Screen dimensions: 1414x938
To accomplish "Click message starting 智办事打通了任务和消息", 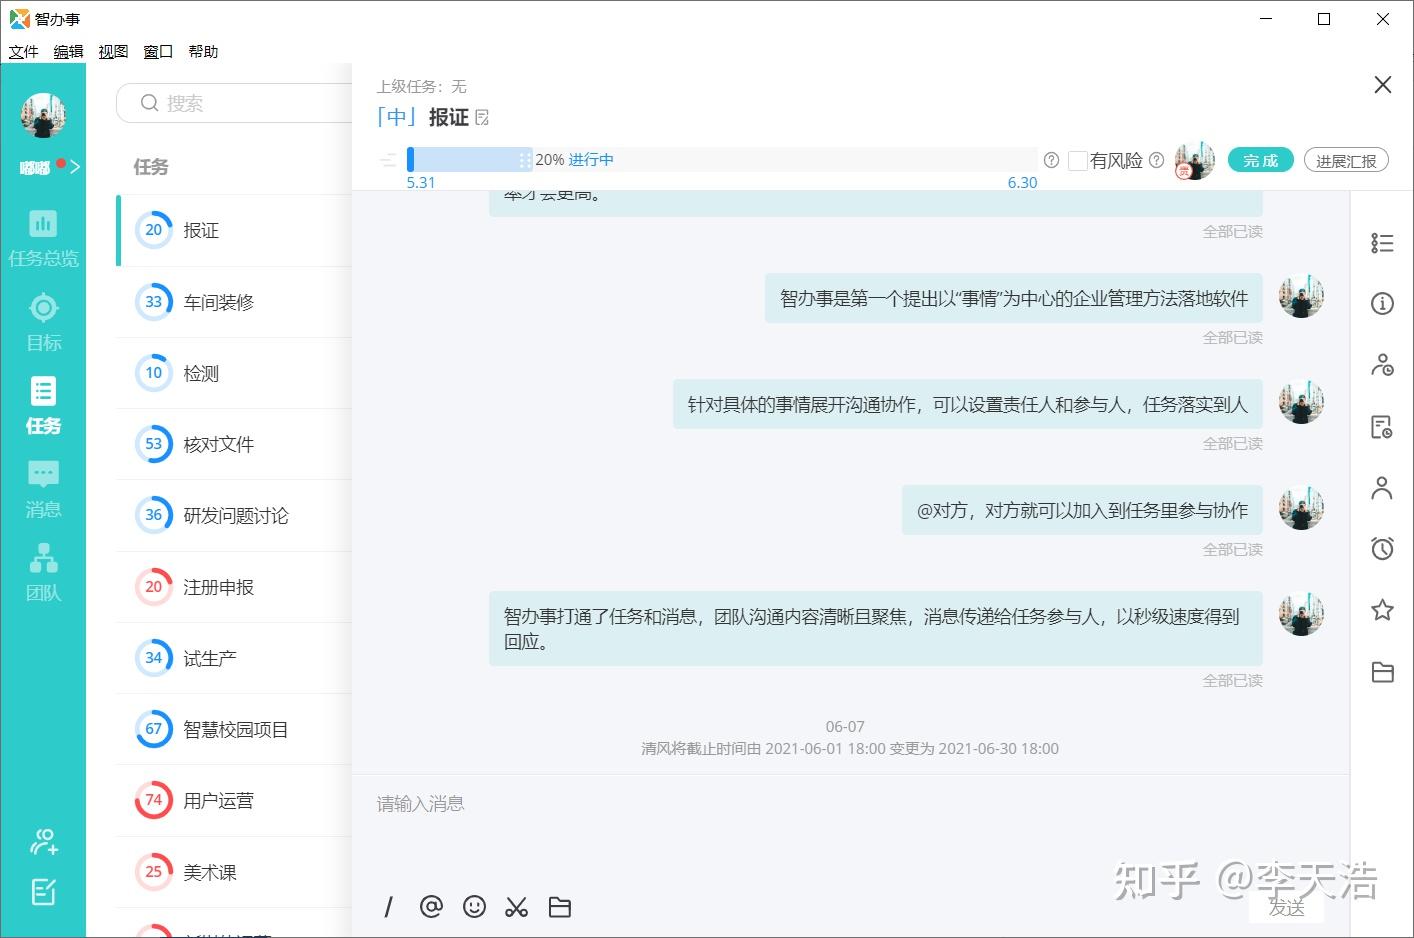I will 876,629.
